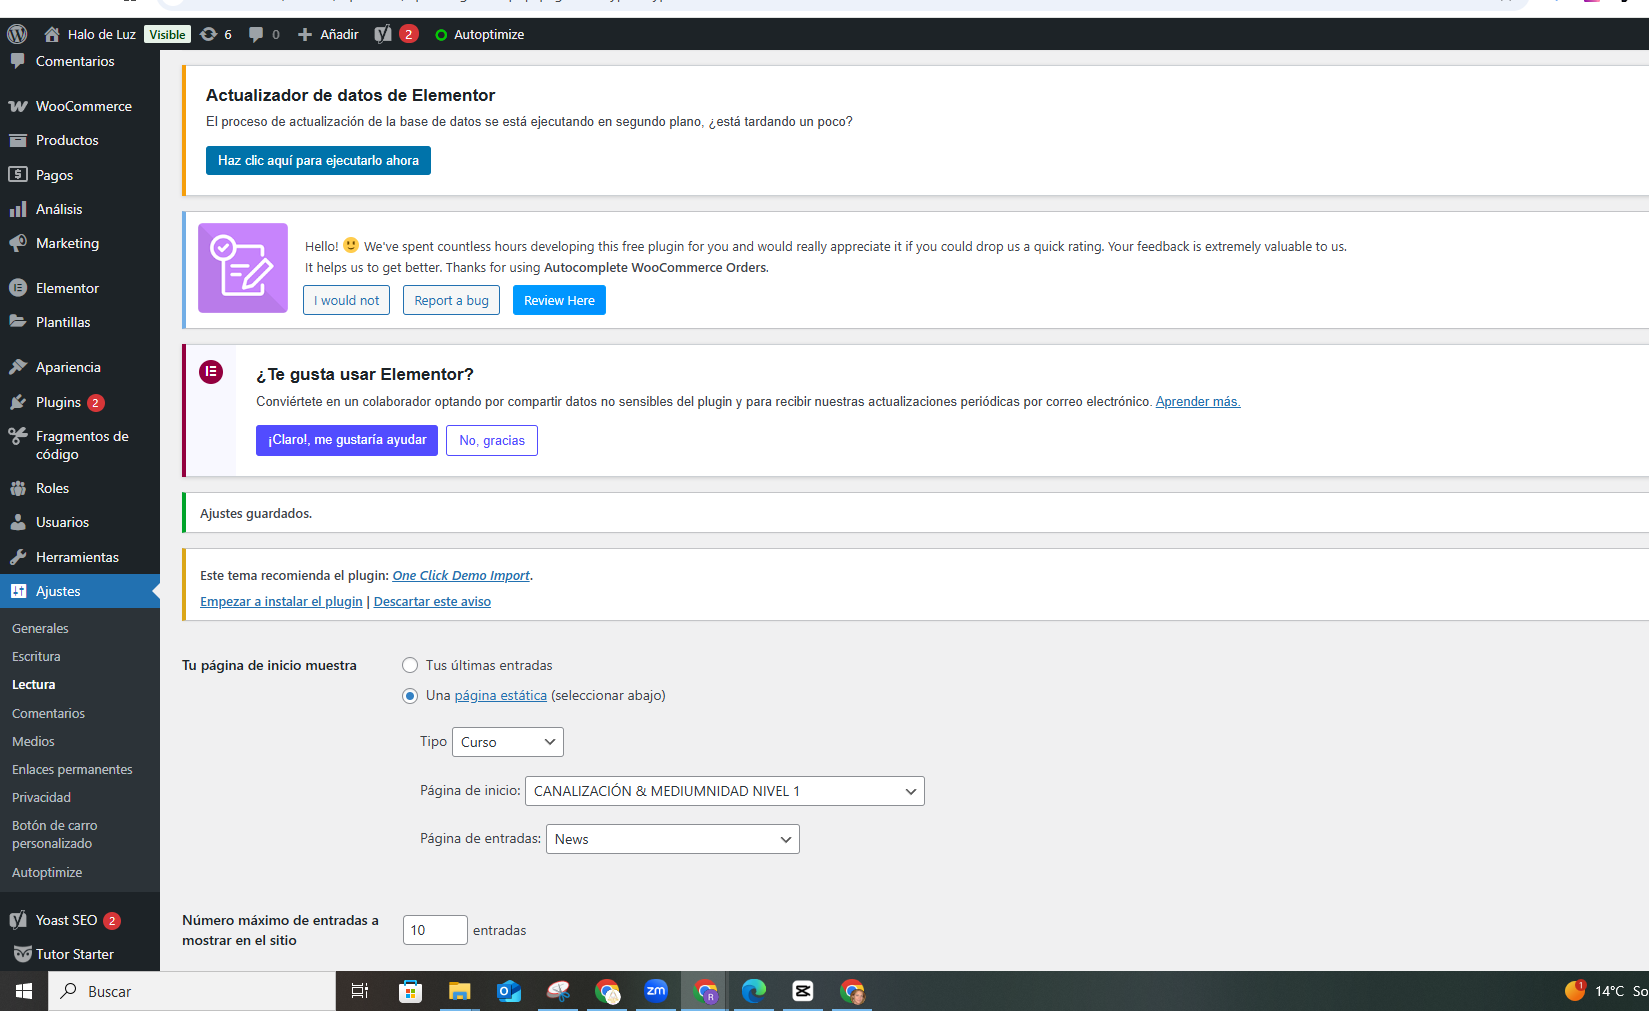
Task: Open WooCommerce sidebar icon
Action: [18, 106]
